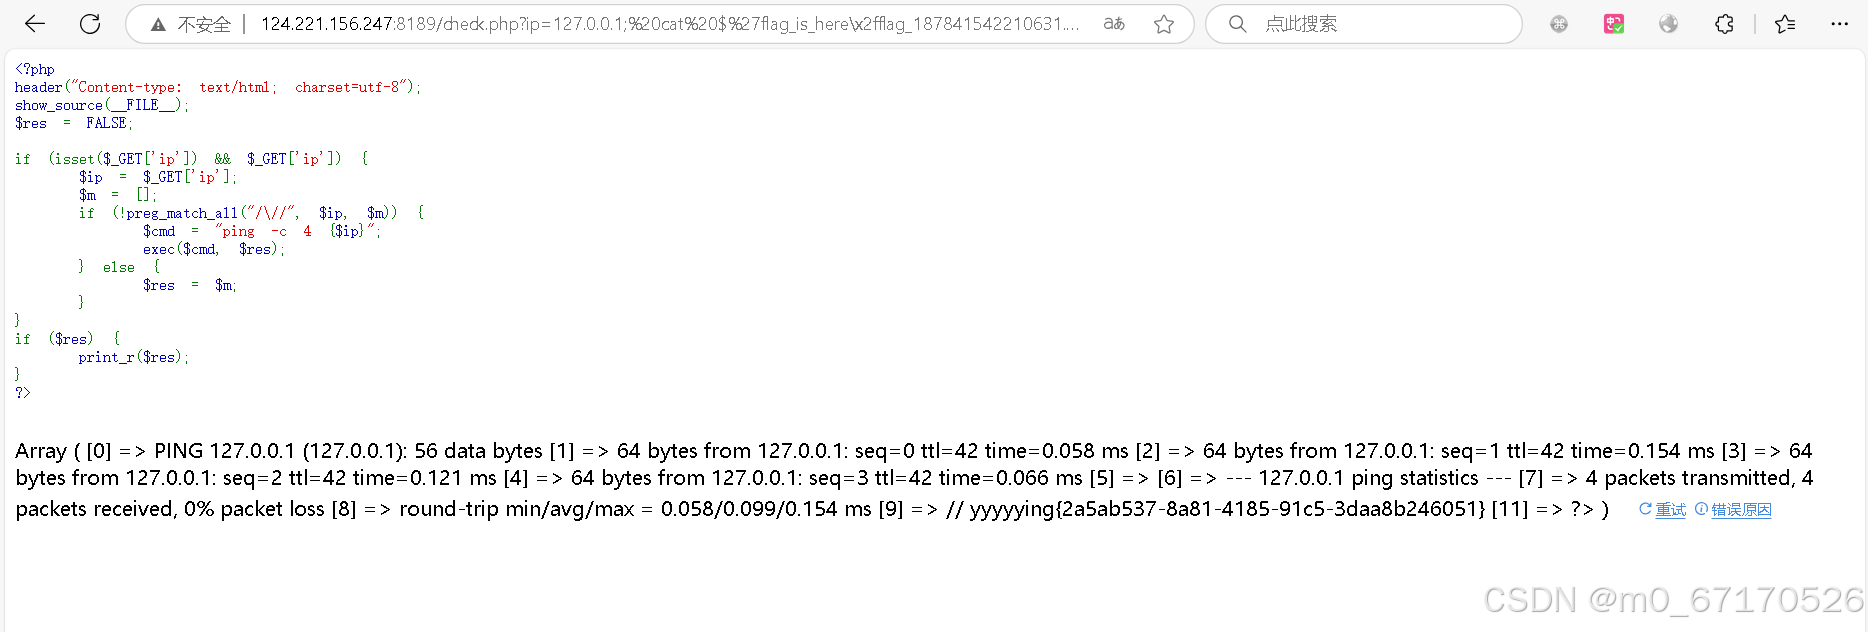Toggle bookmark star for this page
Image resolution: width=1868 pixels, height=632 pixels.
tap(1164, 23)
